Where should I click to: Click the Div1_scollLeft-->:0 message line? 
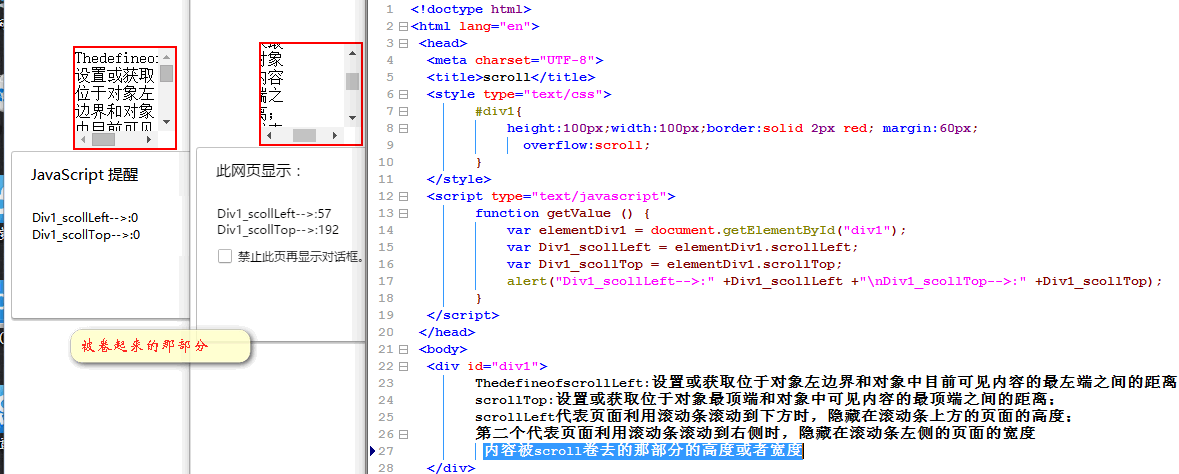[85, 218]
